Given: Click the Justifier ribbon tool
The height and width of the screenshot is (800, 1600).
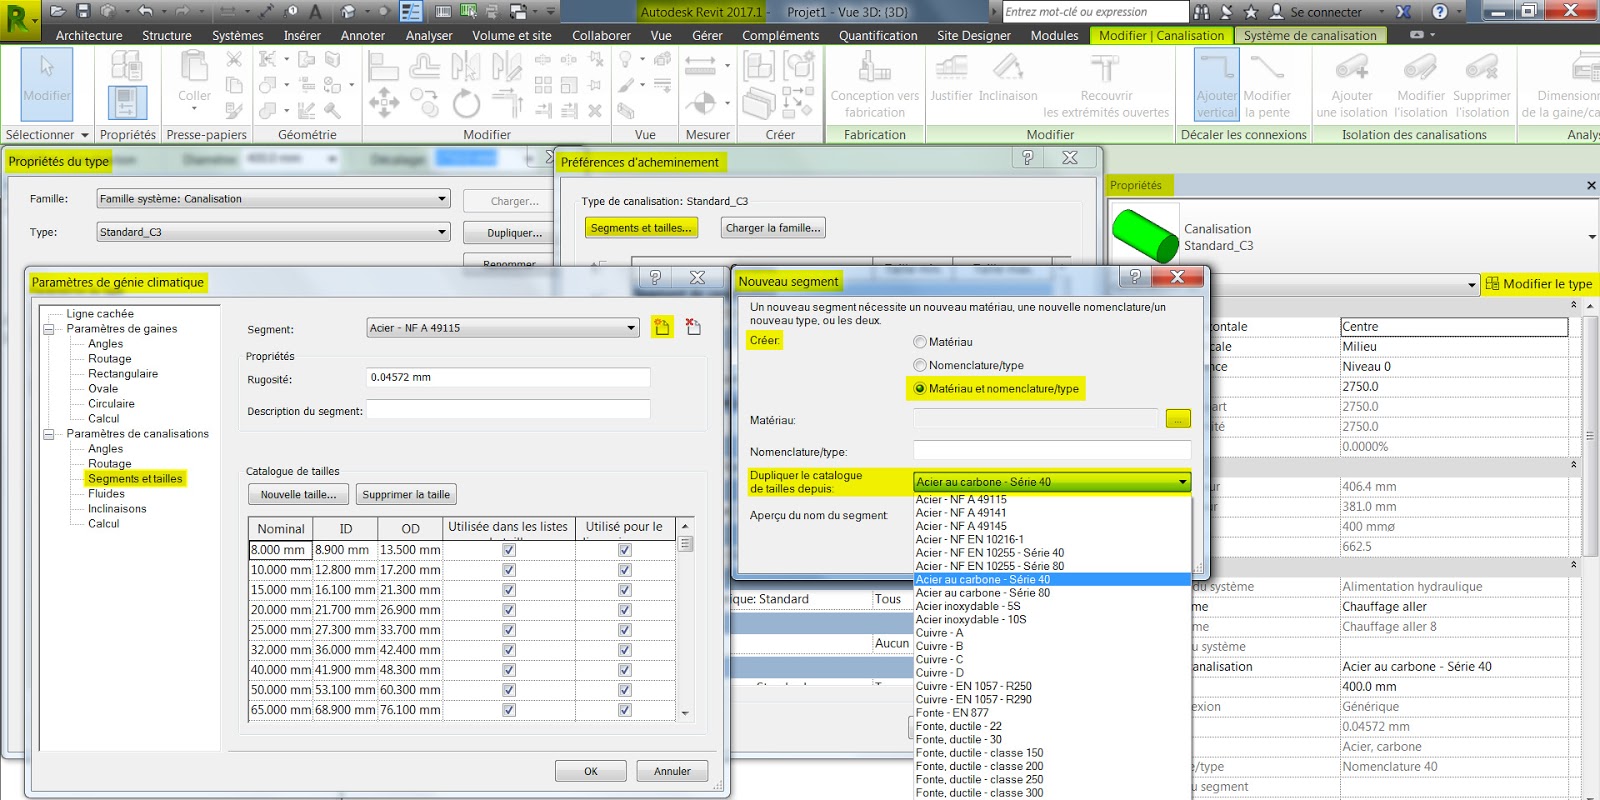Looking at the screenshot, I should [x=951, y=78].
